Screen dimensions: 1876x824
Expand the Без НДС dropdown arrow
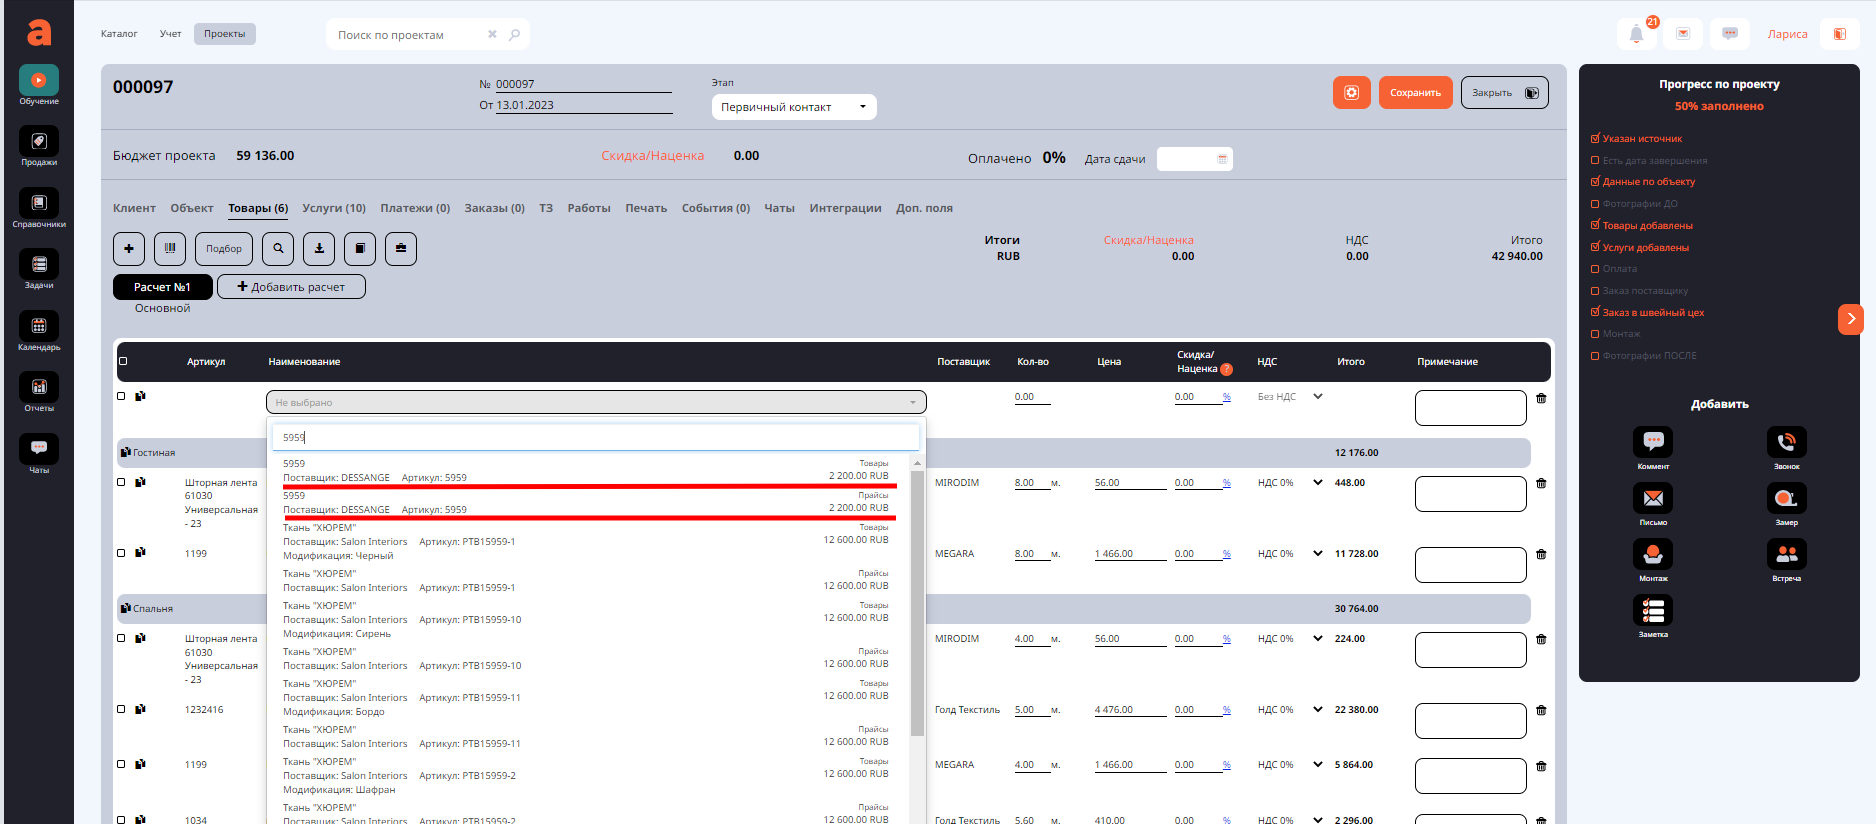click(x=1318, y=397)
